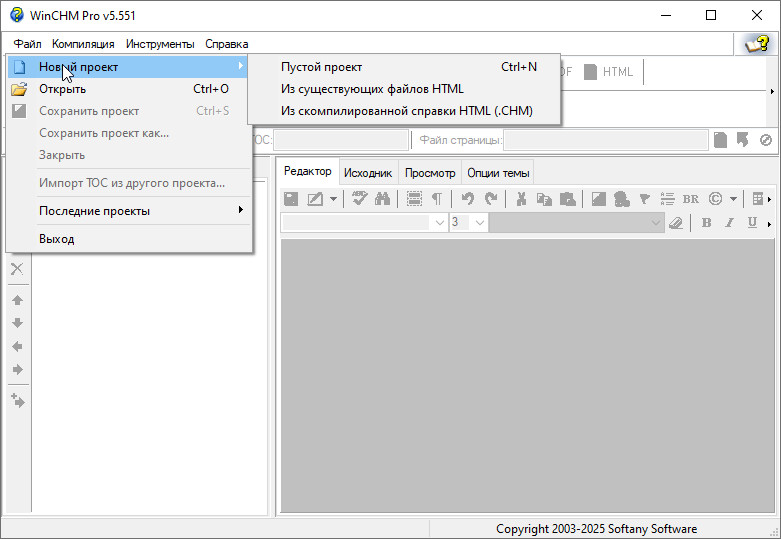The width and height of the screenshot is (781, 539).
Task: Click Выход in the File menu
Action: click(x=56, y=239)
